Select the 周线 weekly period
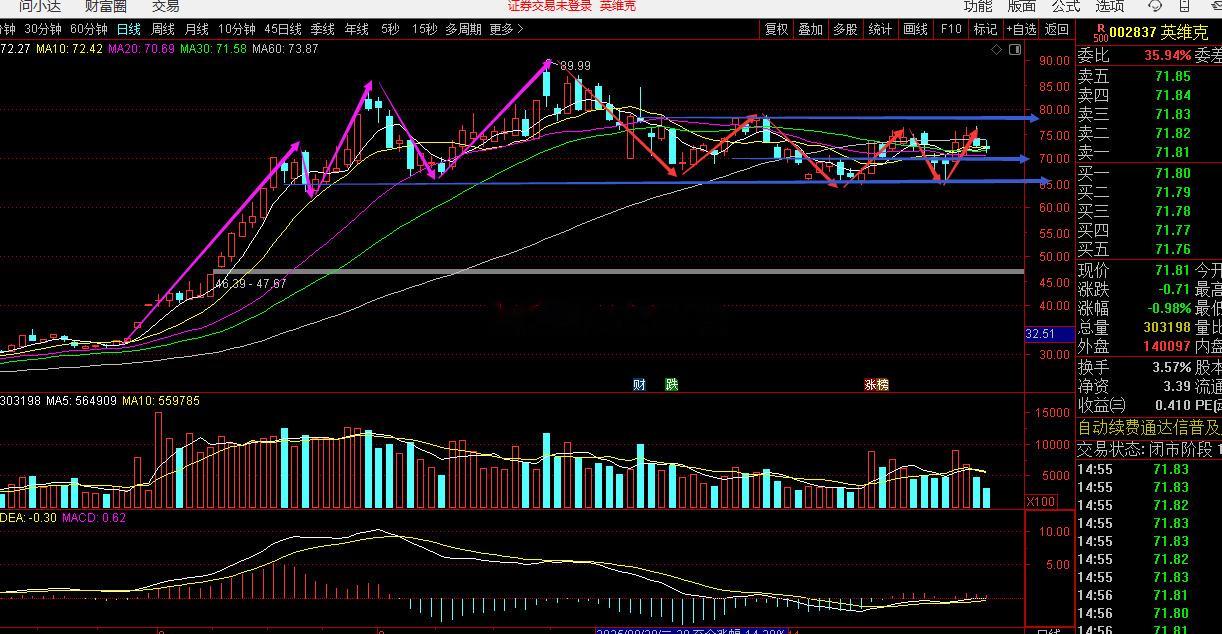The height and width of the screenshot is (634, 1222). coord(163,30)
